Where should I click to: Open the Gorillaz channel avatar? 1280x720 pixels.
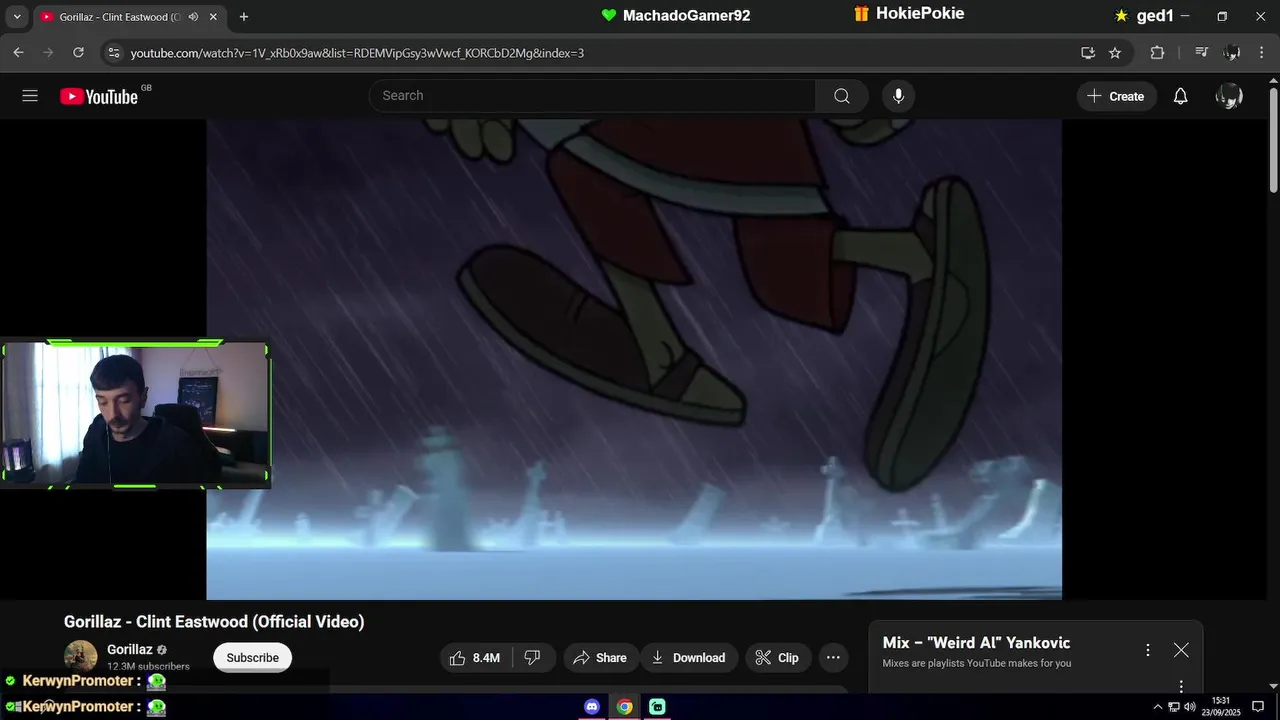81,656
